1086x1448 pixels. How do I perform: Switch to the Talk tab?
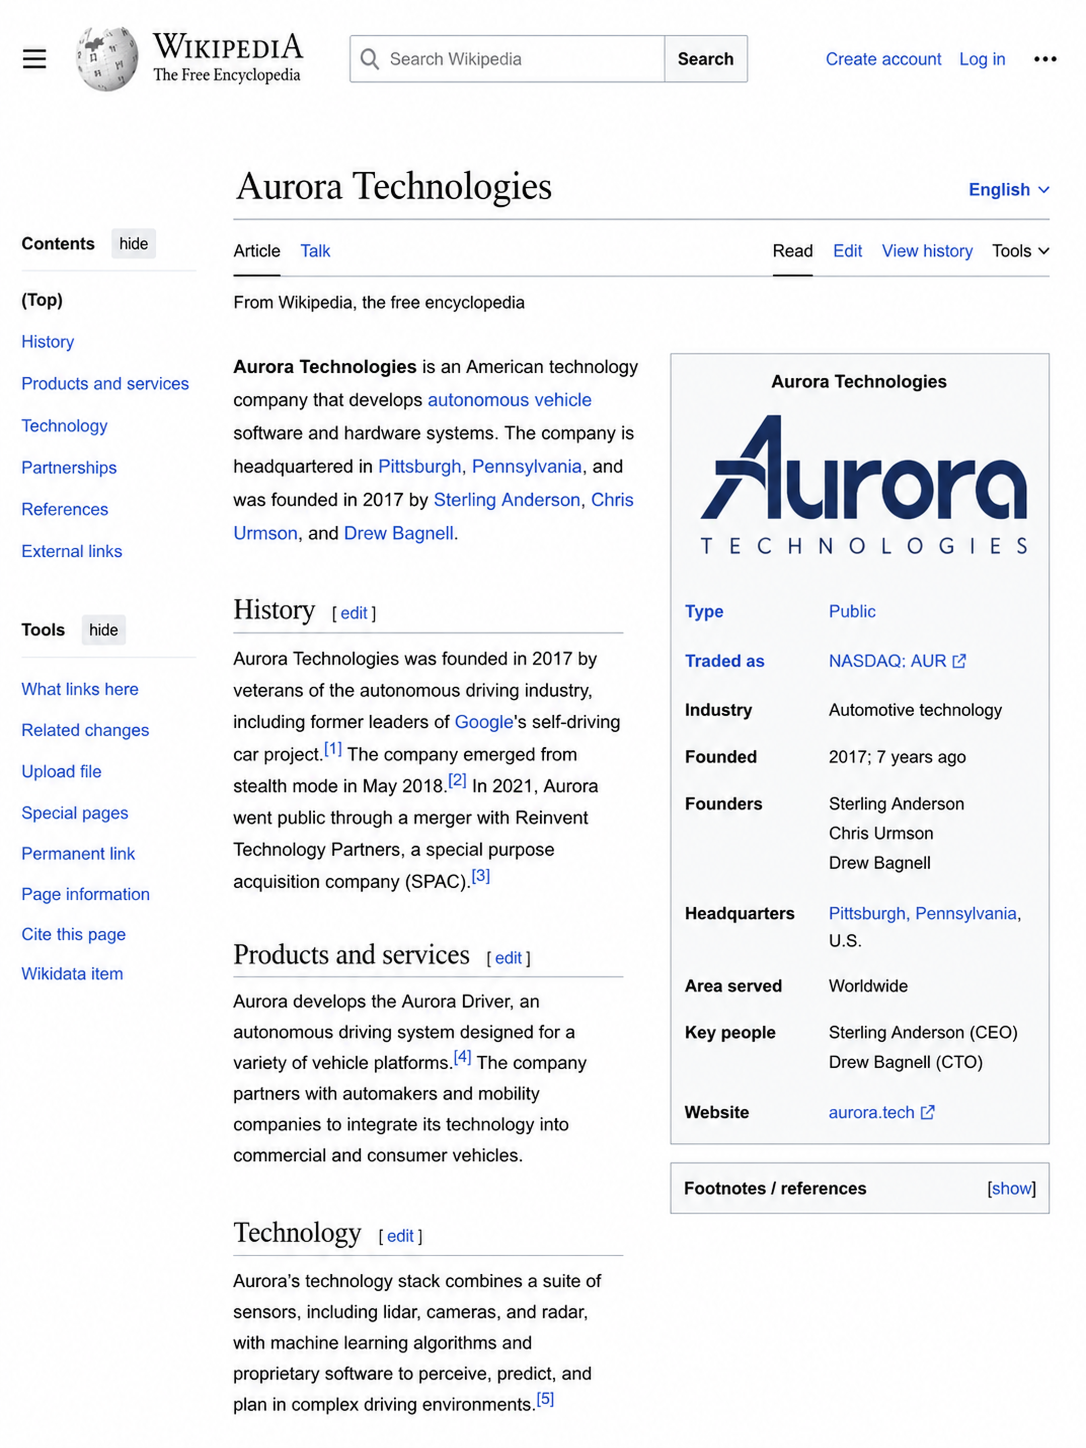[315, 251]
